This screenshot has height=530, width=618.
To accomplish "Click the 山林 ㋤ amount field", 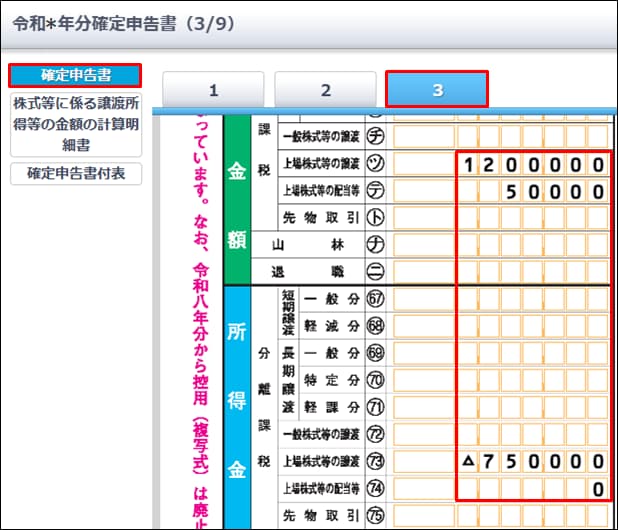I will pos(532,243).
